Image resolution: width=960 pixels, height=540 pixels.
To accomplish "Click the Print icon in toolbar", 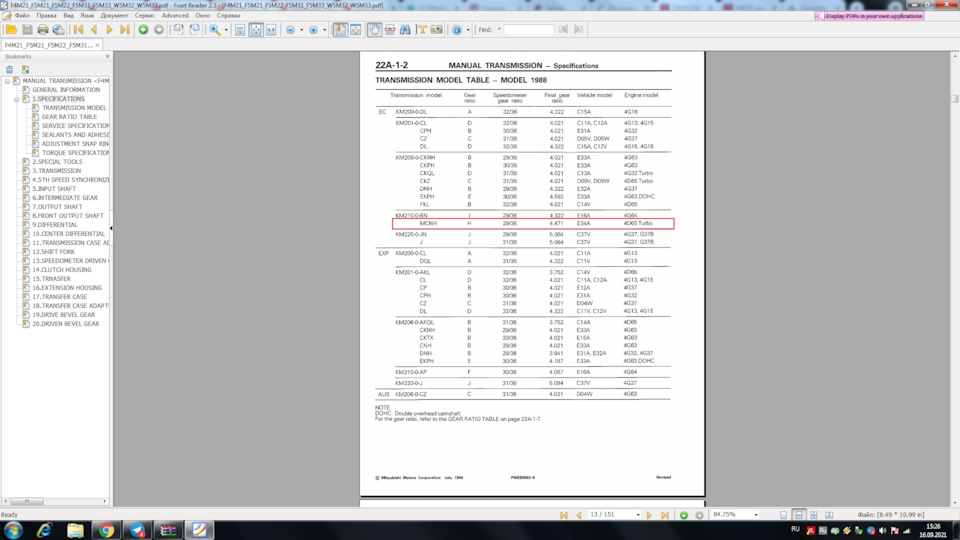I will pyautogui.click(x=43, y=30).
